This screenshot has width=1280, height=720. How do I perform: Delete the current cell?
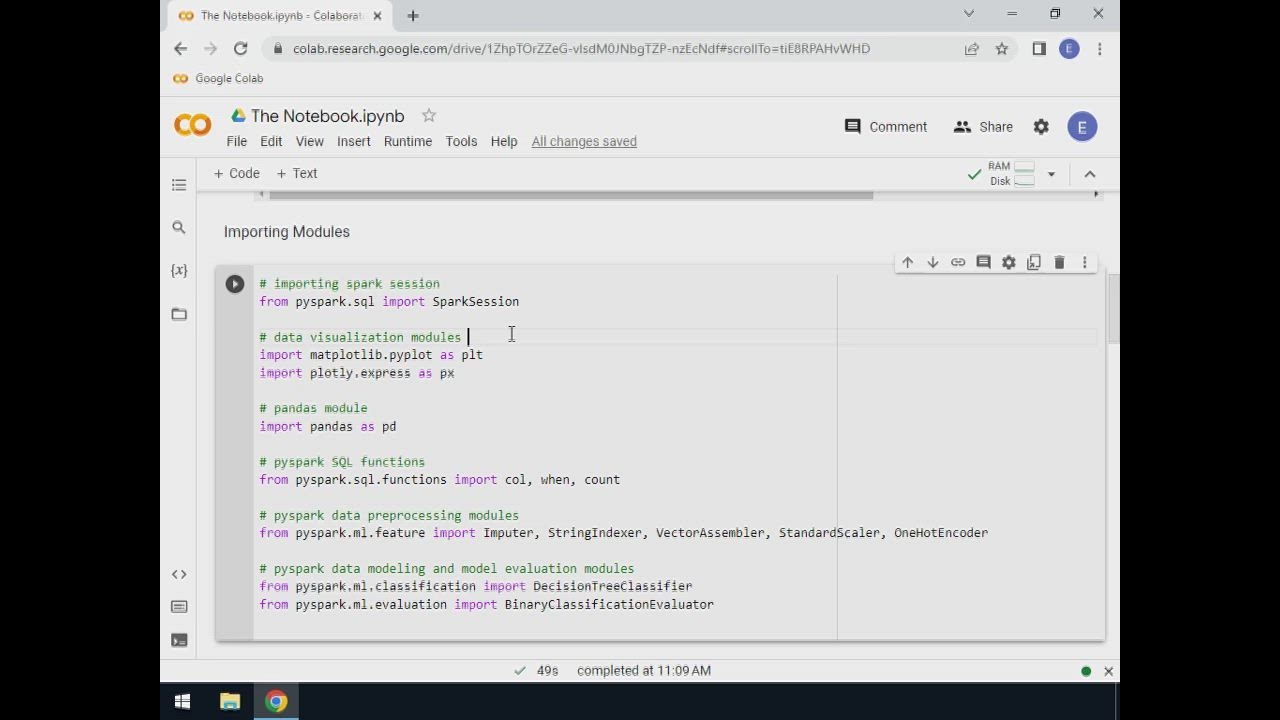coord(1059,262)
